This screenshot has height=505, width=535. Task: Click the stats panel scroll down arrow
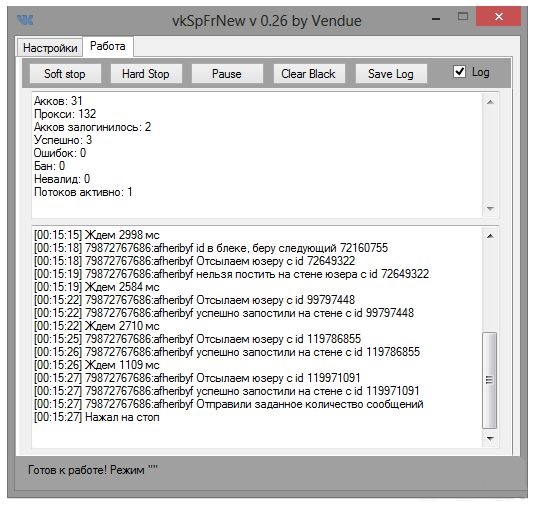490,208
